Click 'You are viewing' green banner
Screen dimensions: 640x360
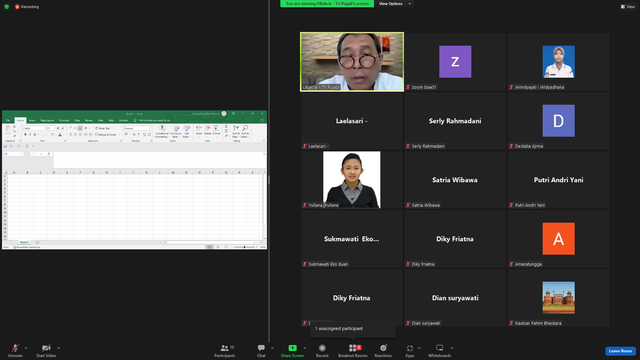pos(327,4)
